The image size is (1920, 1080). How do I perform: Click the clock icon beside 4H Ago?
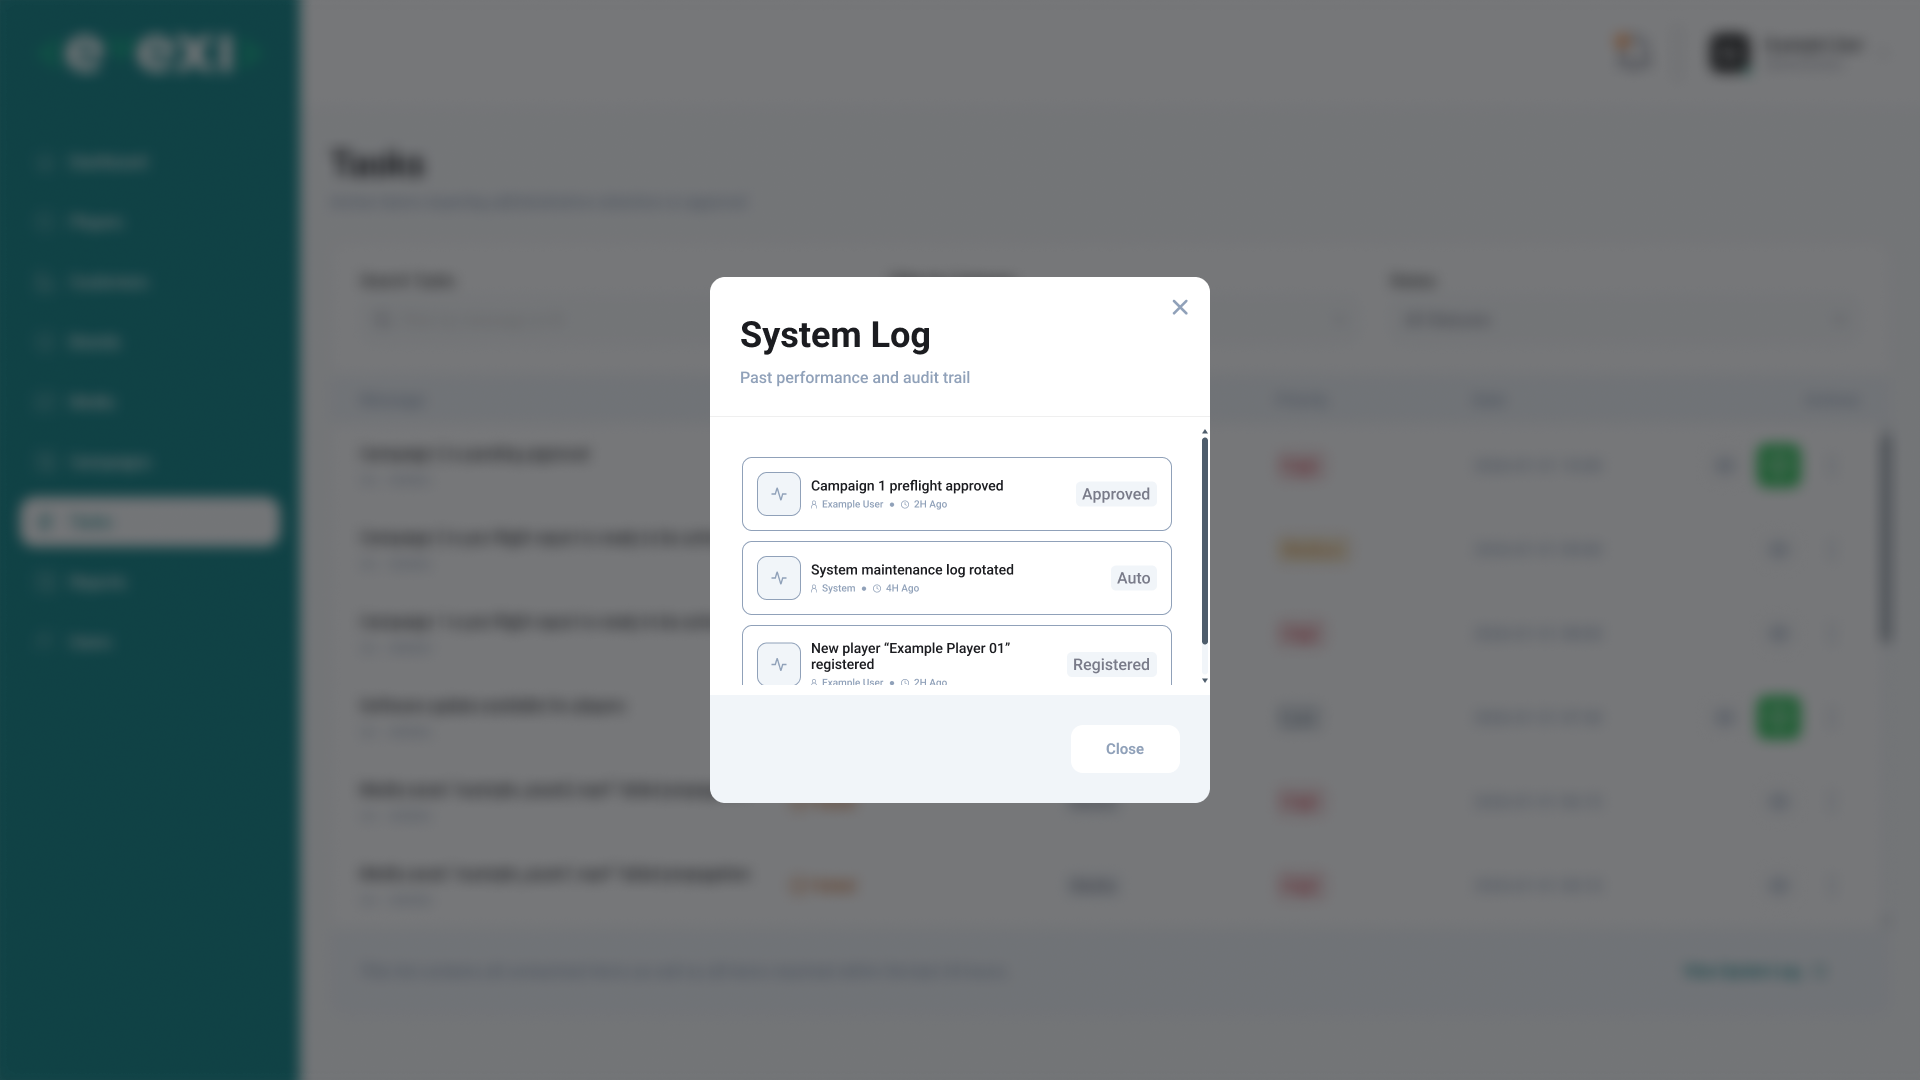pyautogui.click(x=877, y=589)
